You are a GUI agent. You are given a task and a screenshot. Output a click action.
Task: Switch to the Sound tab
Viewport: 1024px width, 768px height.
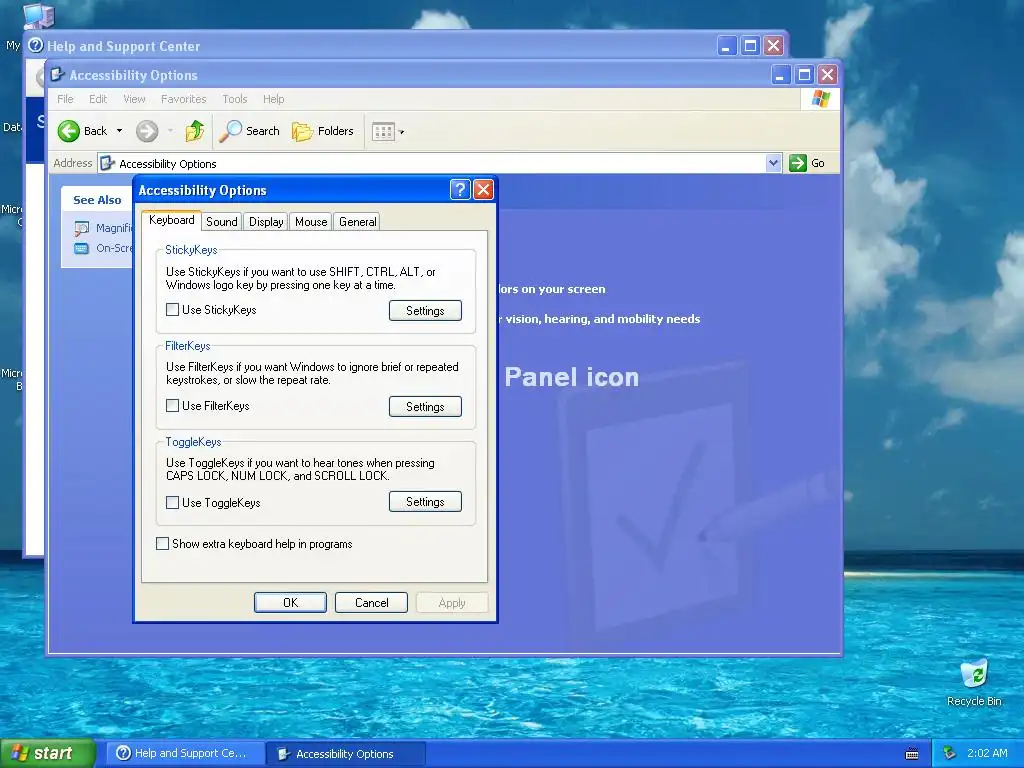click(x=221, y=221)
